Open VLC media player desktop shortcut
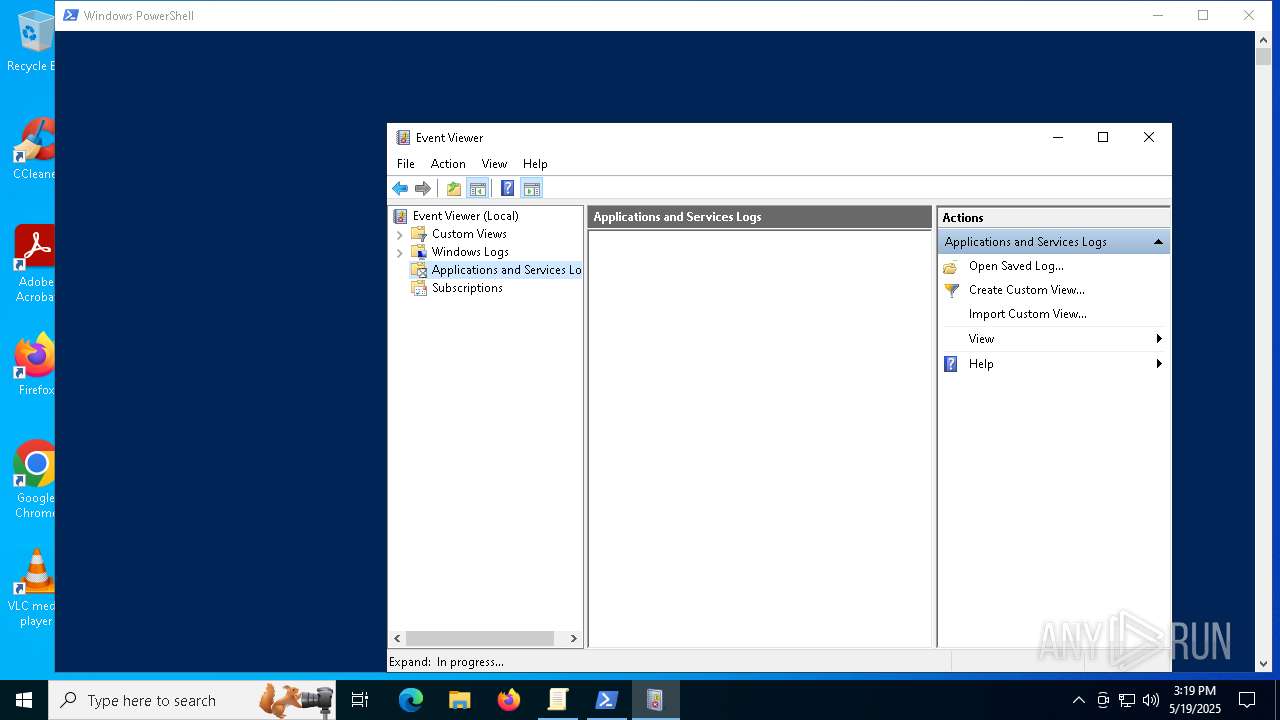The height and width of the screenshot is (720, 1280). point(35,587)
